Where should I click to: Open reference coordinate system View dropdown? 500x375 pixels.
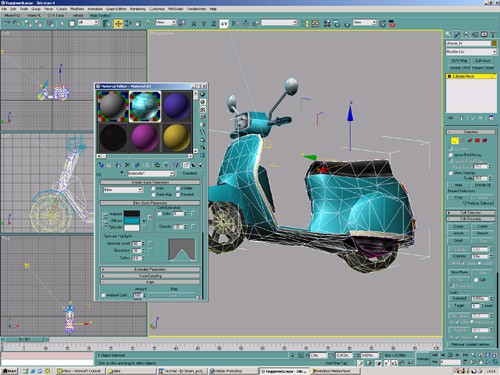click(x=166, y=22)
